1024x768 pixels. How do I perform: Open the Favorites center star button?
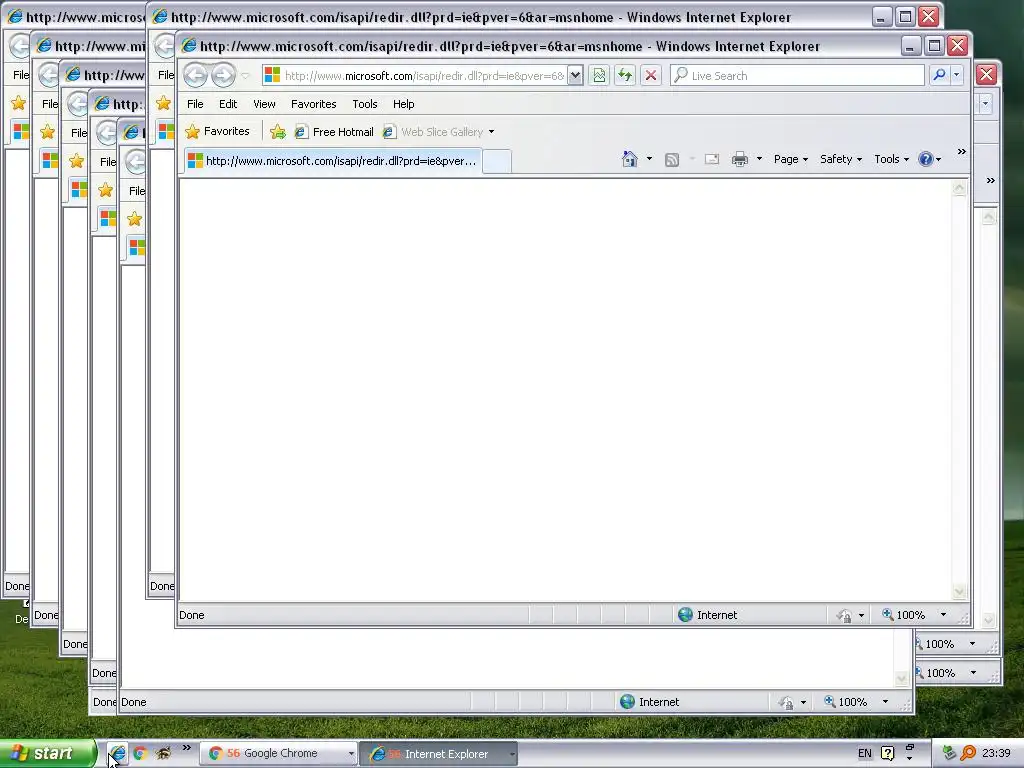(217, 131)
